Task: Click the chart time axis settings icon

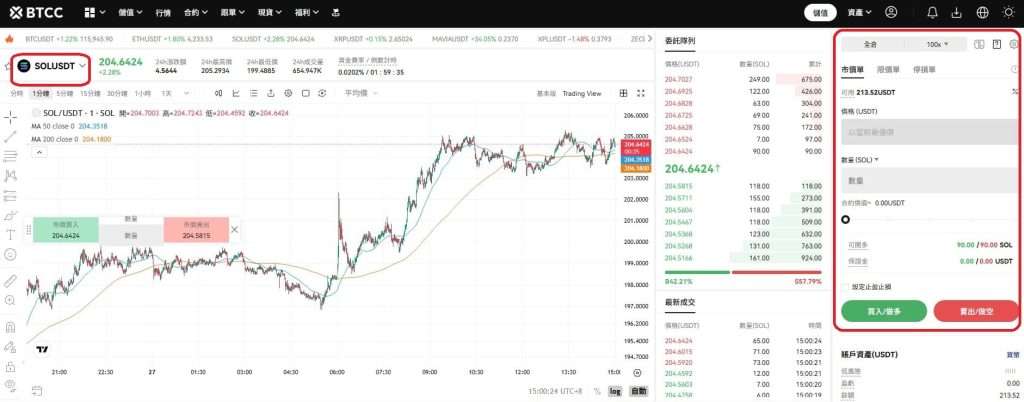Action: tap(638, 373)
